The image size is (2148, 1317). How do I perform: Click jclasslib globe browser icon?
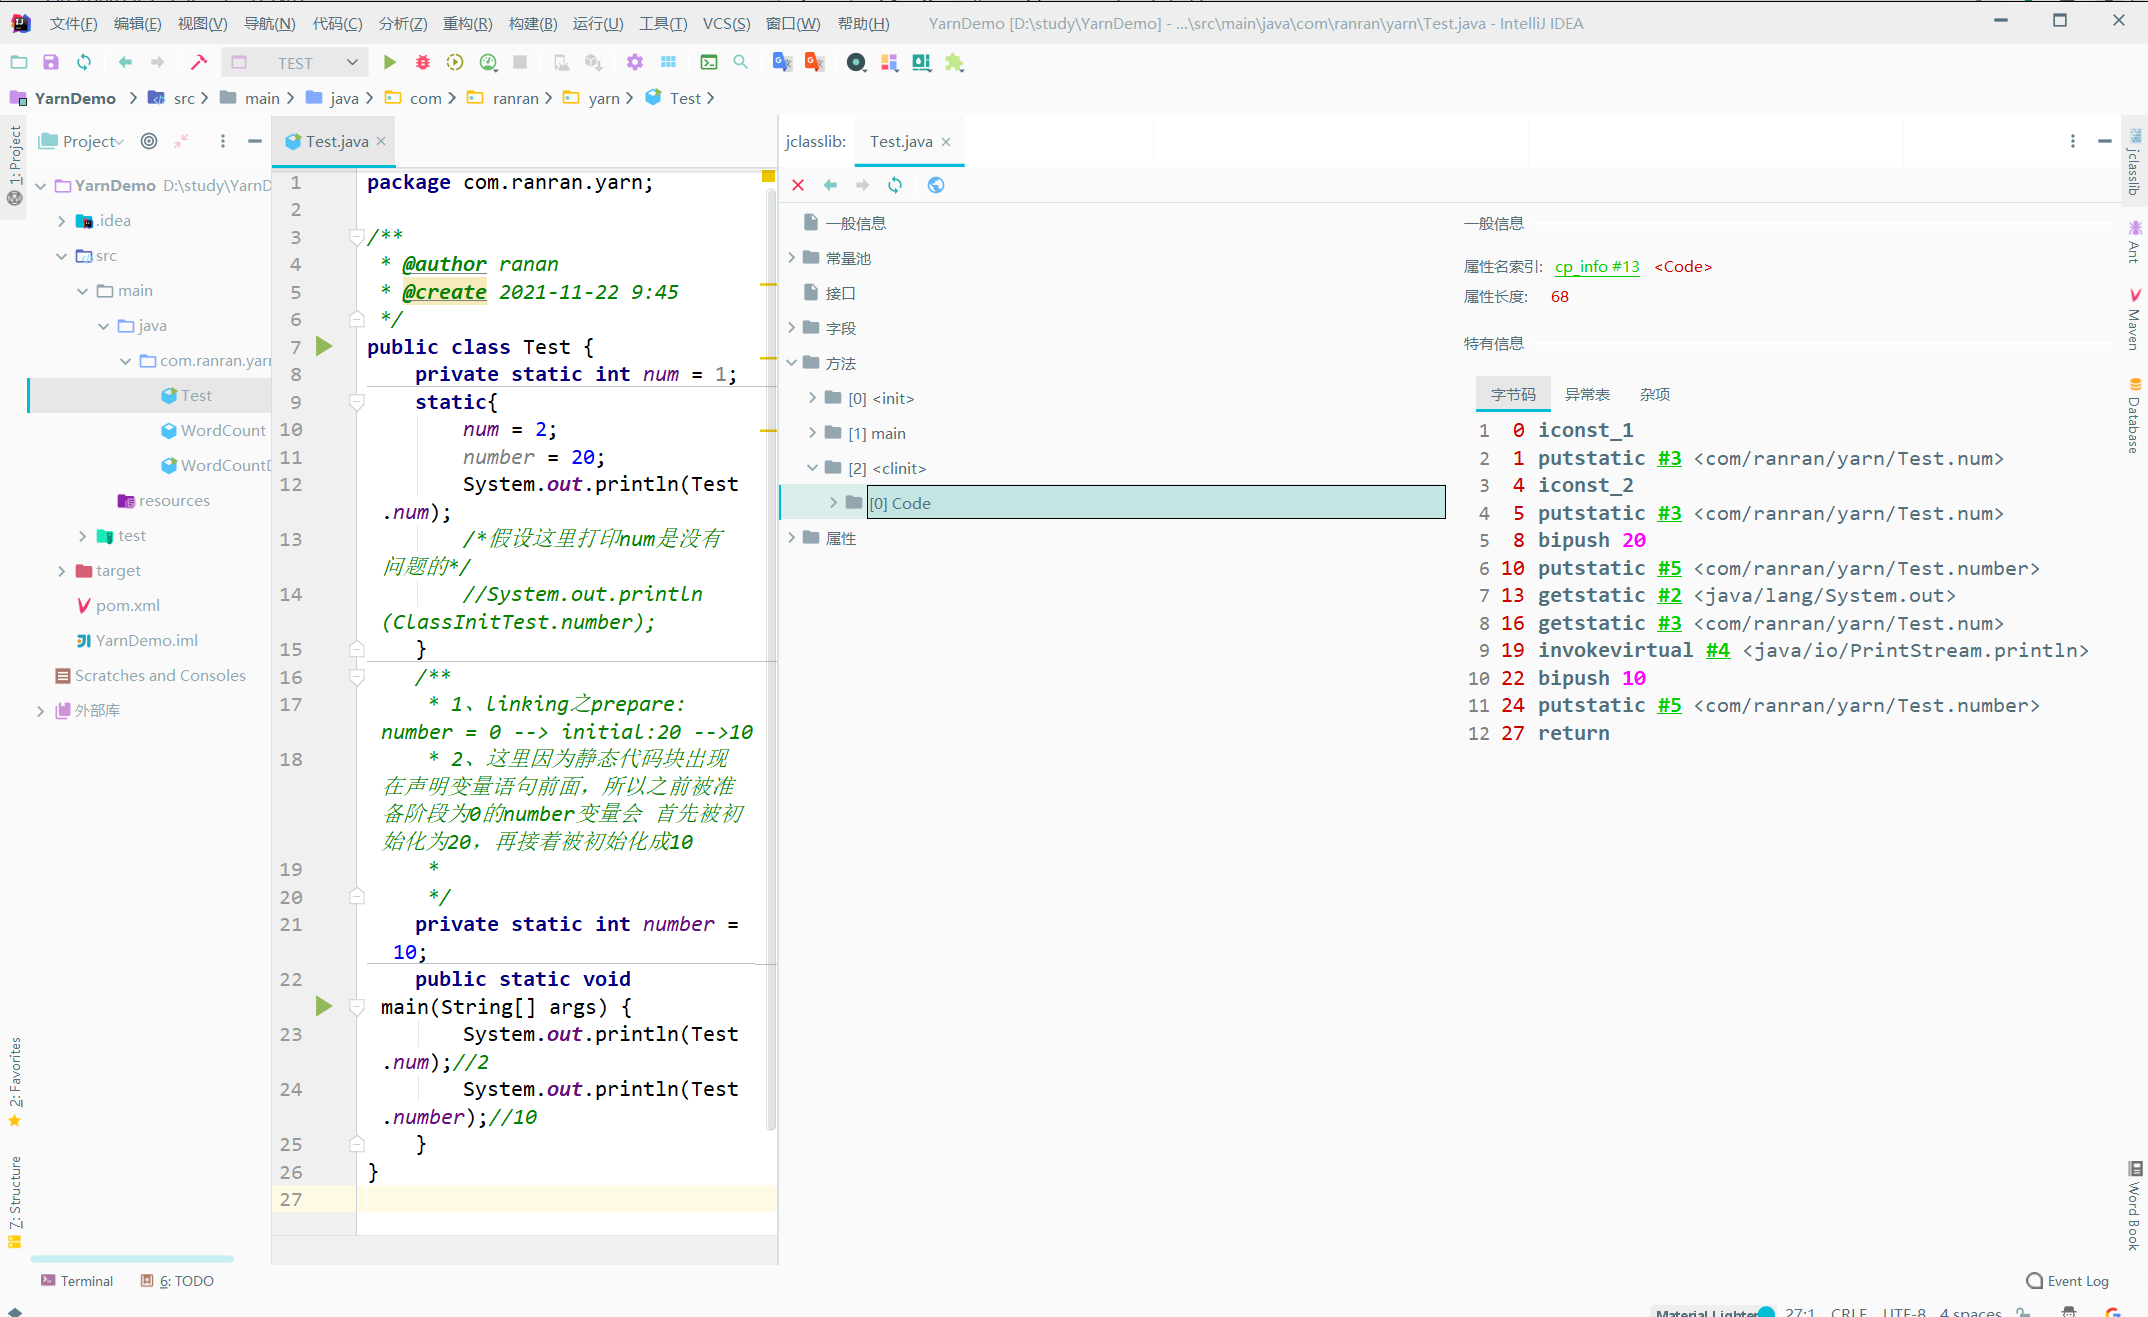936,185
